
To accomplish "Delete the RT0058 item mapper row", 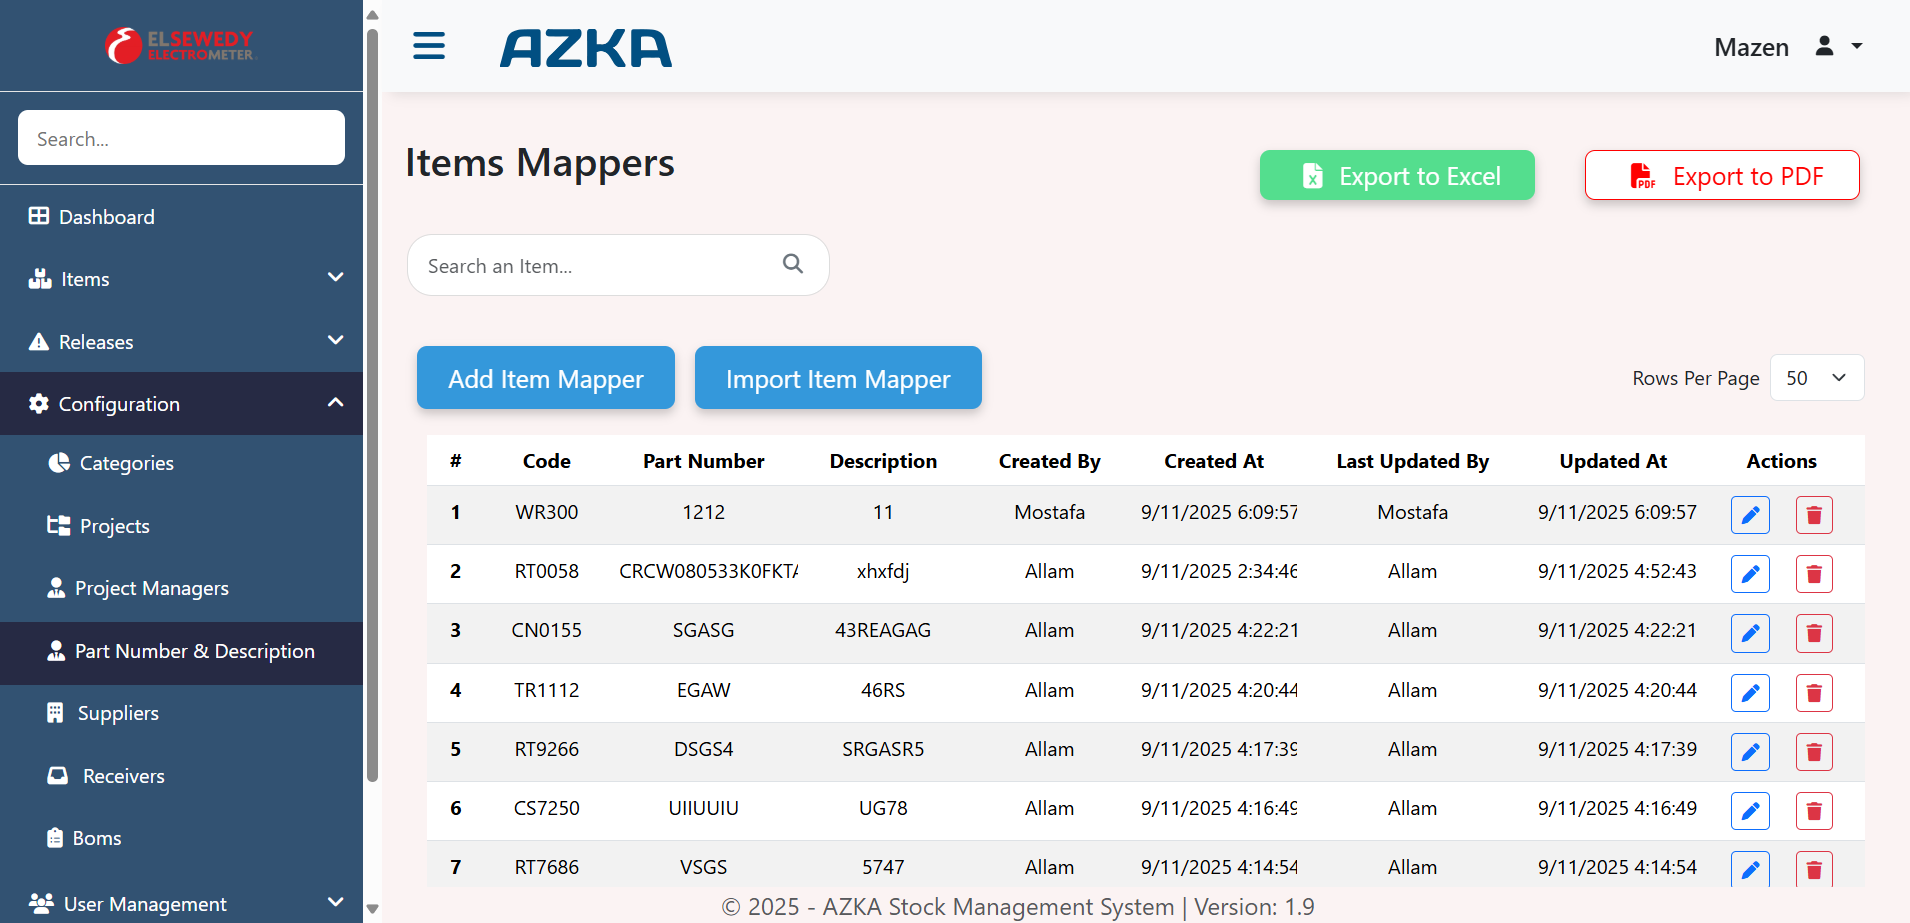I will (1813, 574).
